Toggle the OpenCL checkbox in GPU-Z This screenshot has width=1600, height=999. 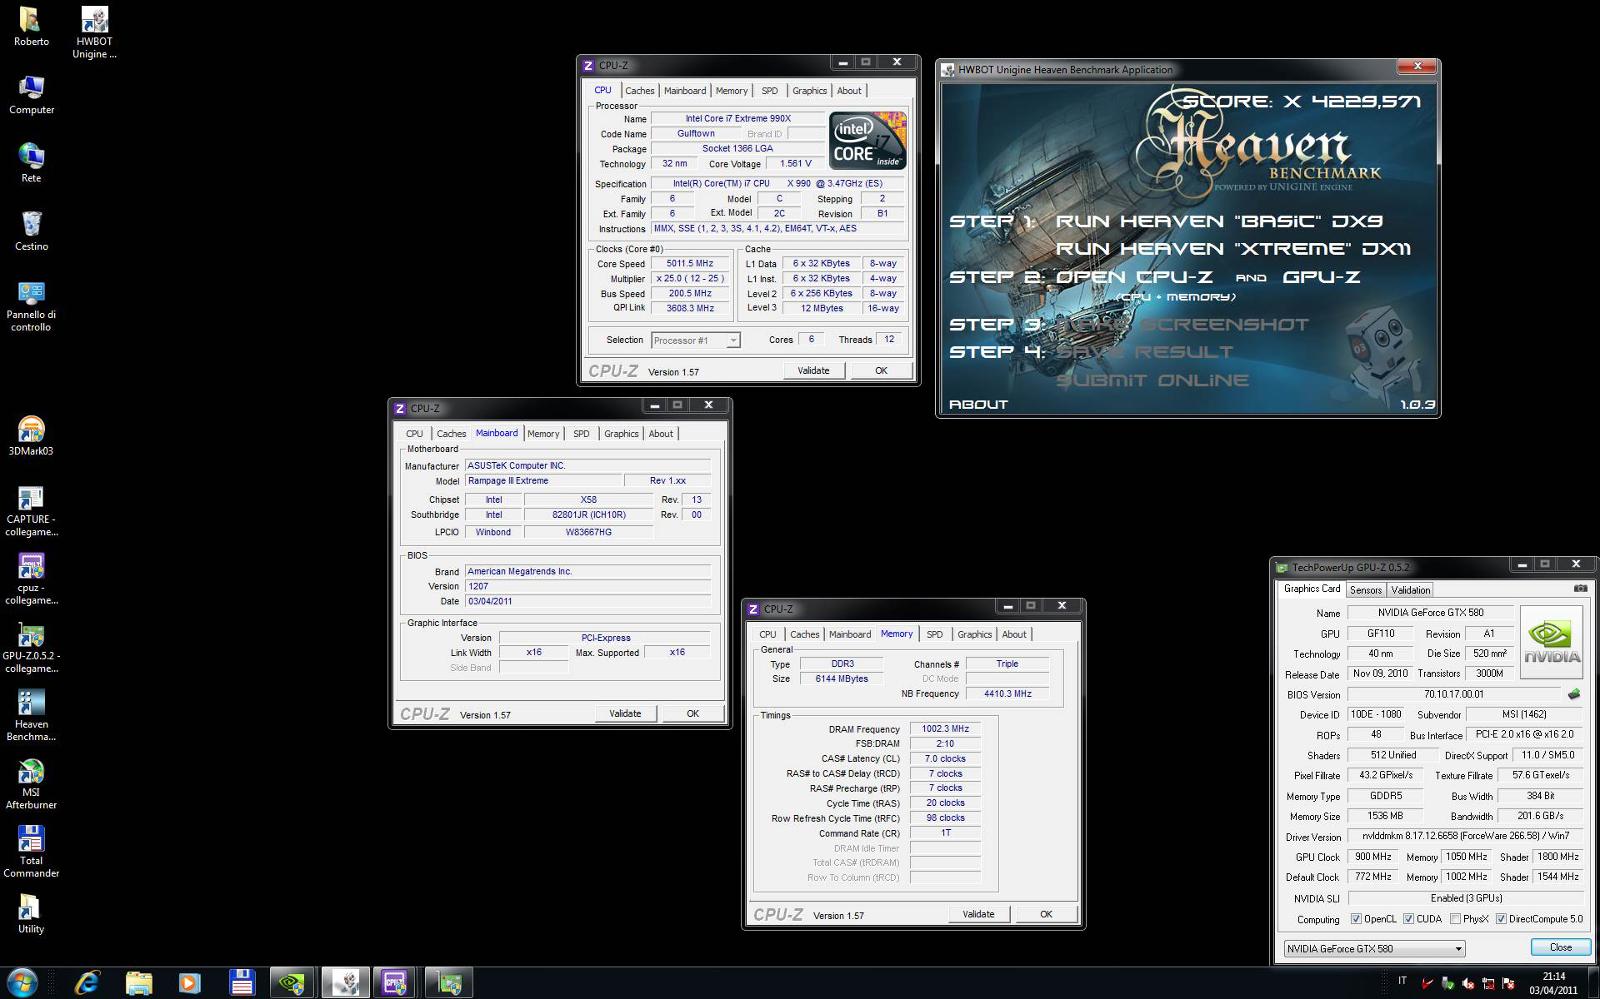(x=1356, y=919)
